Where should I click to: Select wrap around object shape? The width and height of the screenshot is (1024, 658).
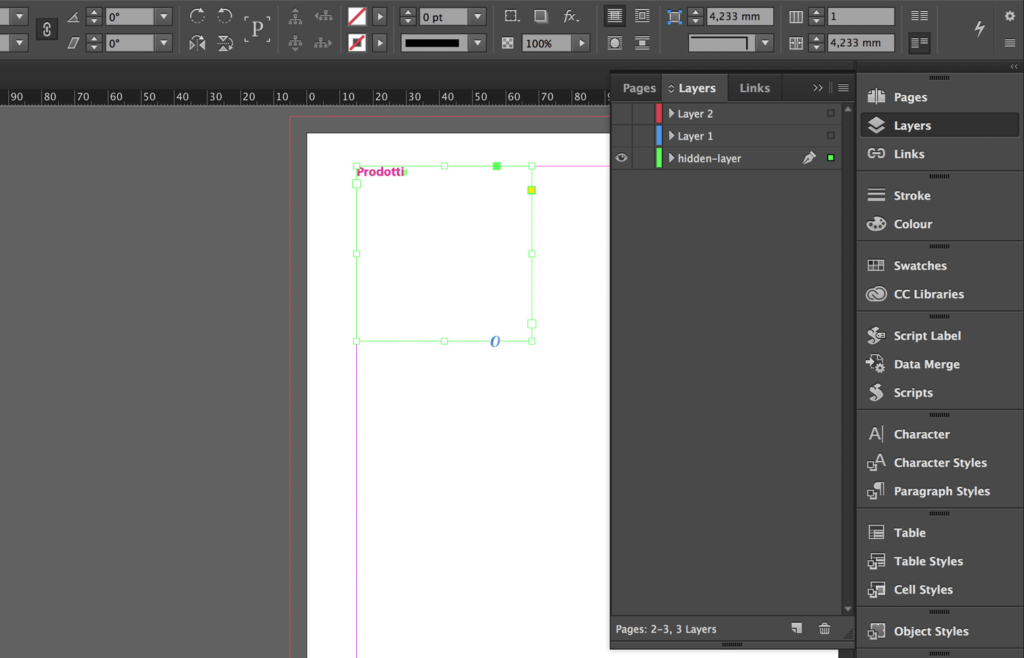pyautogui.click(x=615, y=43)
